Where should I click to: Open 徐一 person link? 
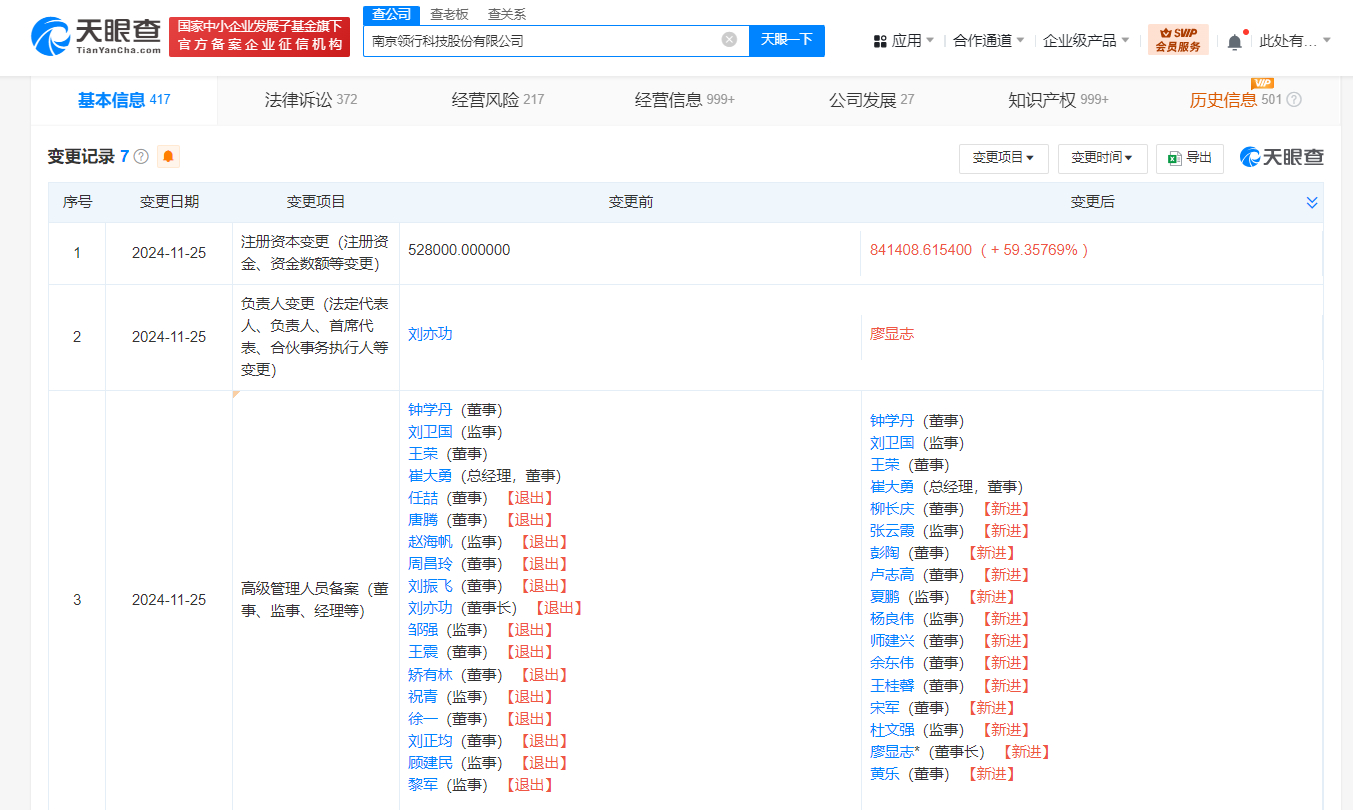pos(423,718)
